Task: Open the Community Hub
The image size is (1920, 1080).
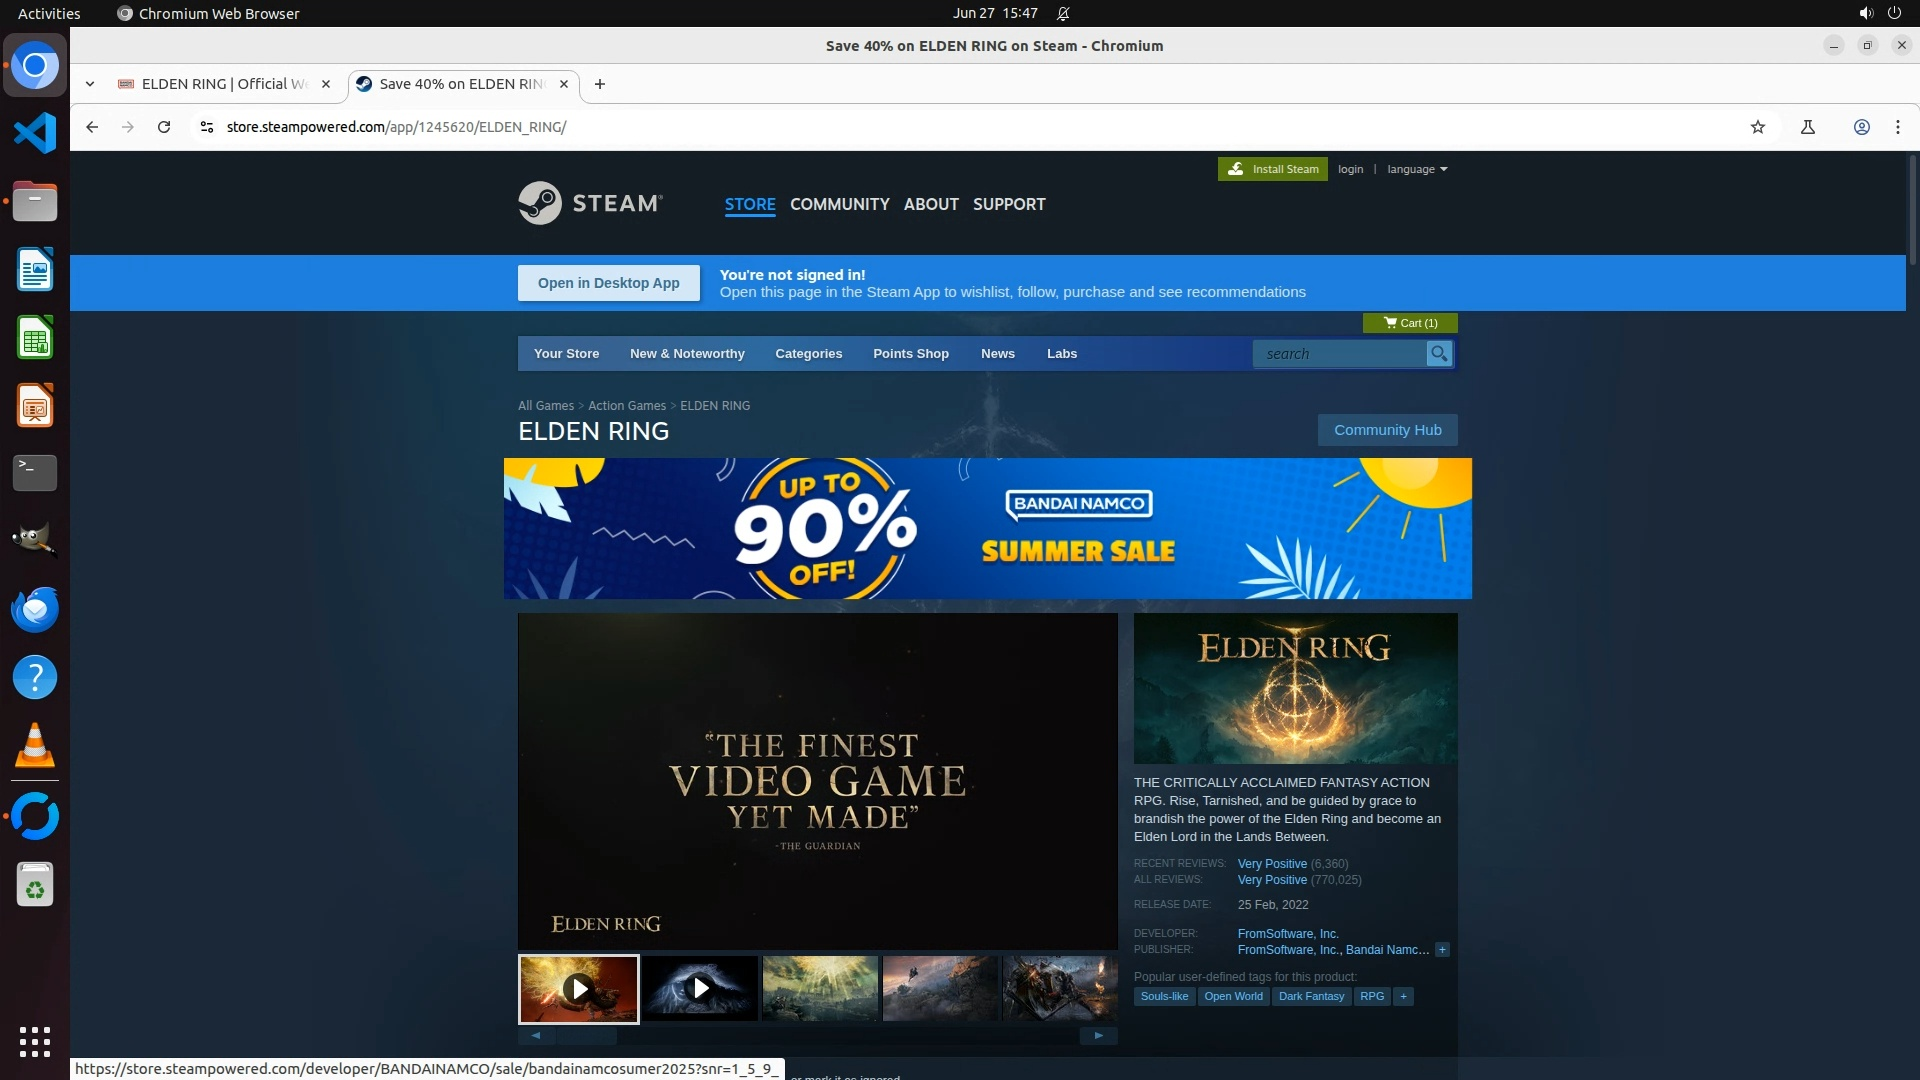Action: point(1387,430)
